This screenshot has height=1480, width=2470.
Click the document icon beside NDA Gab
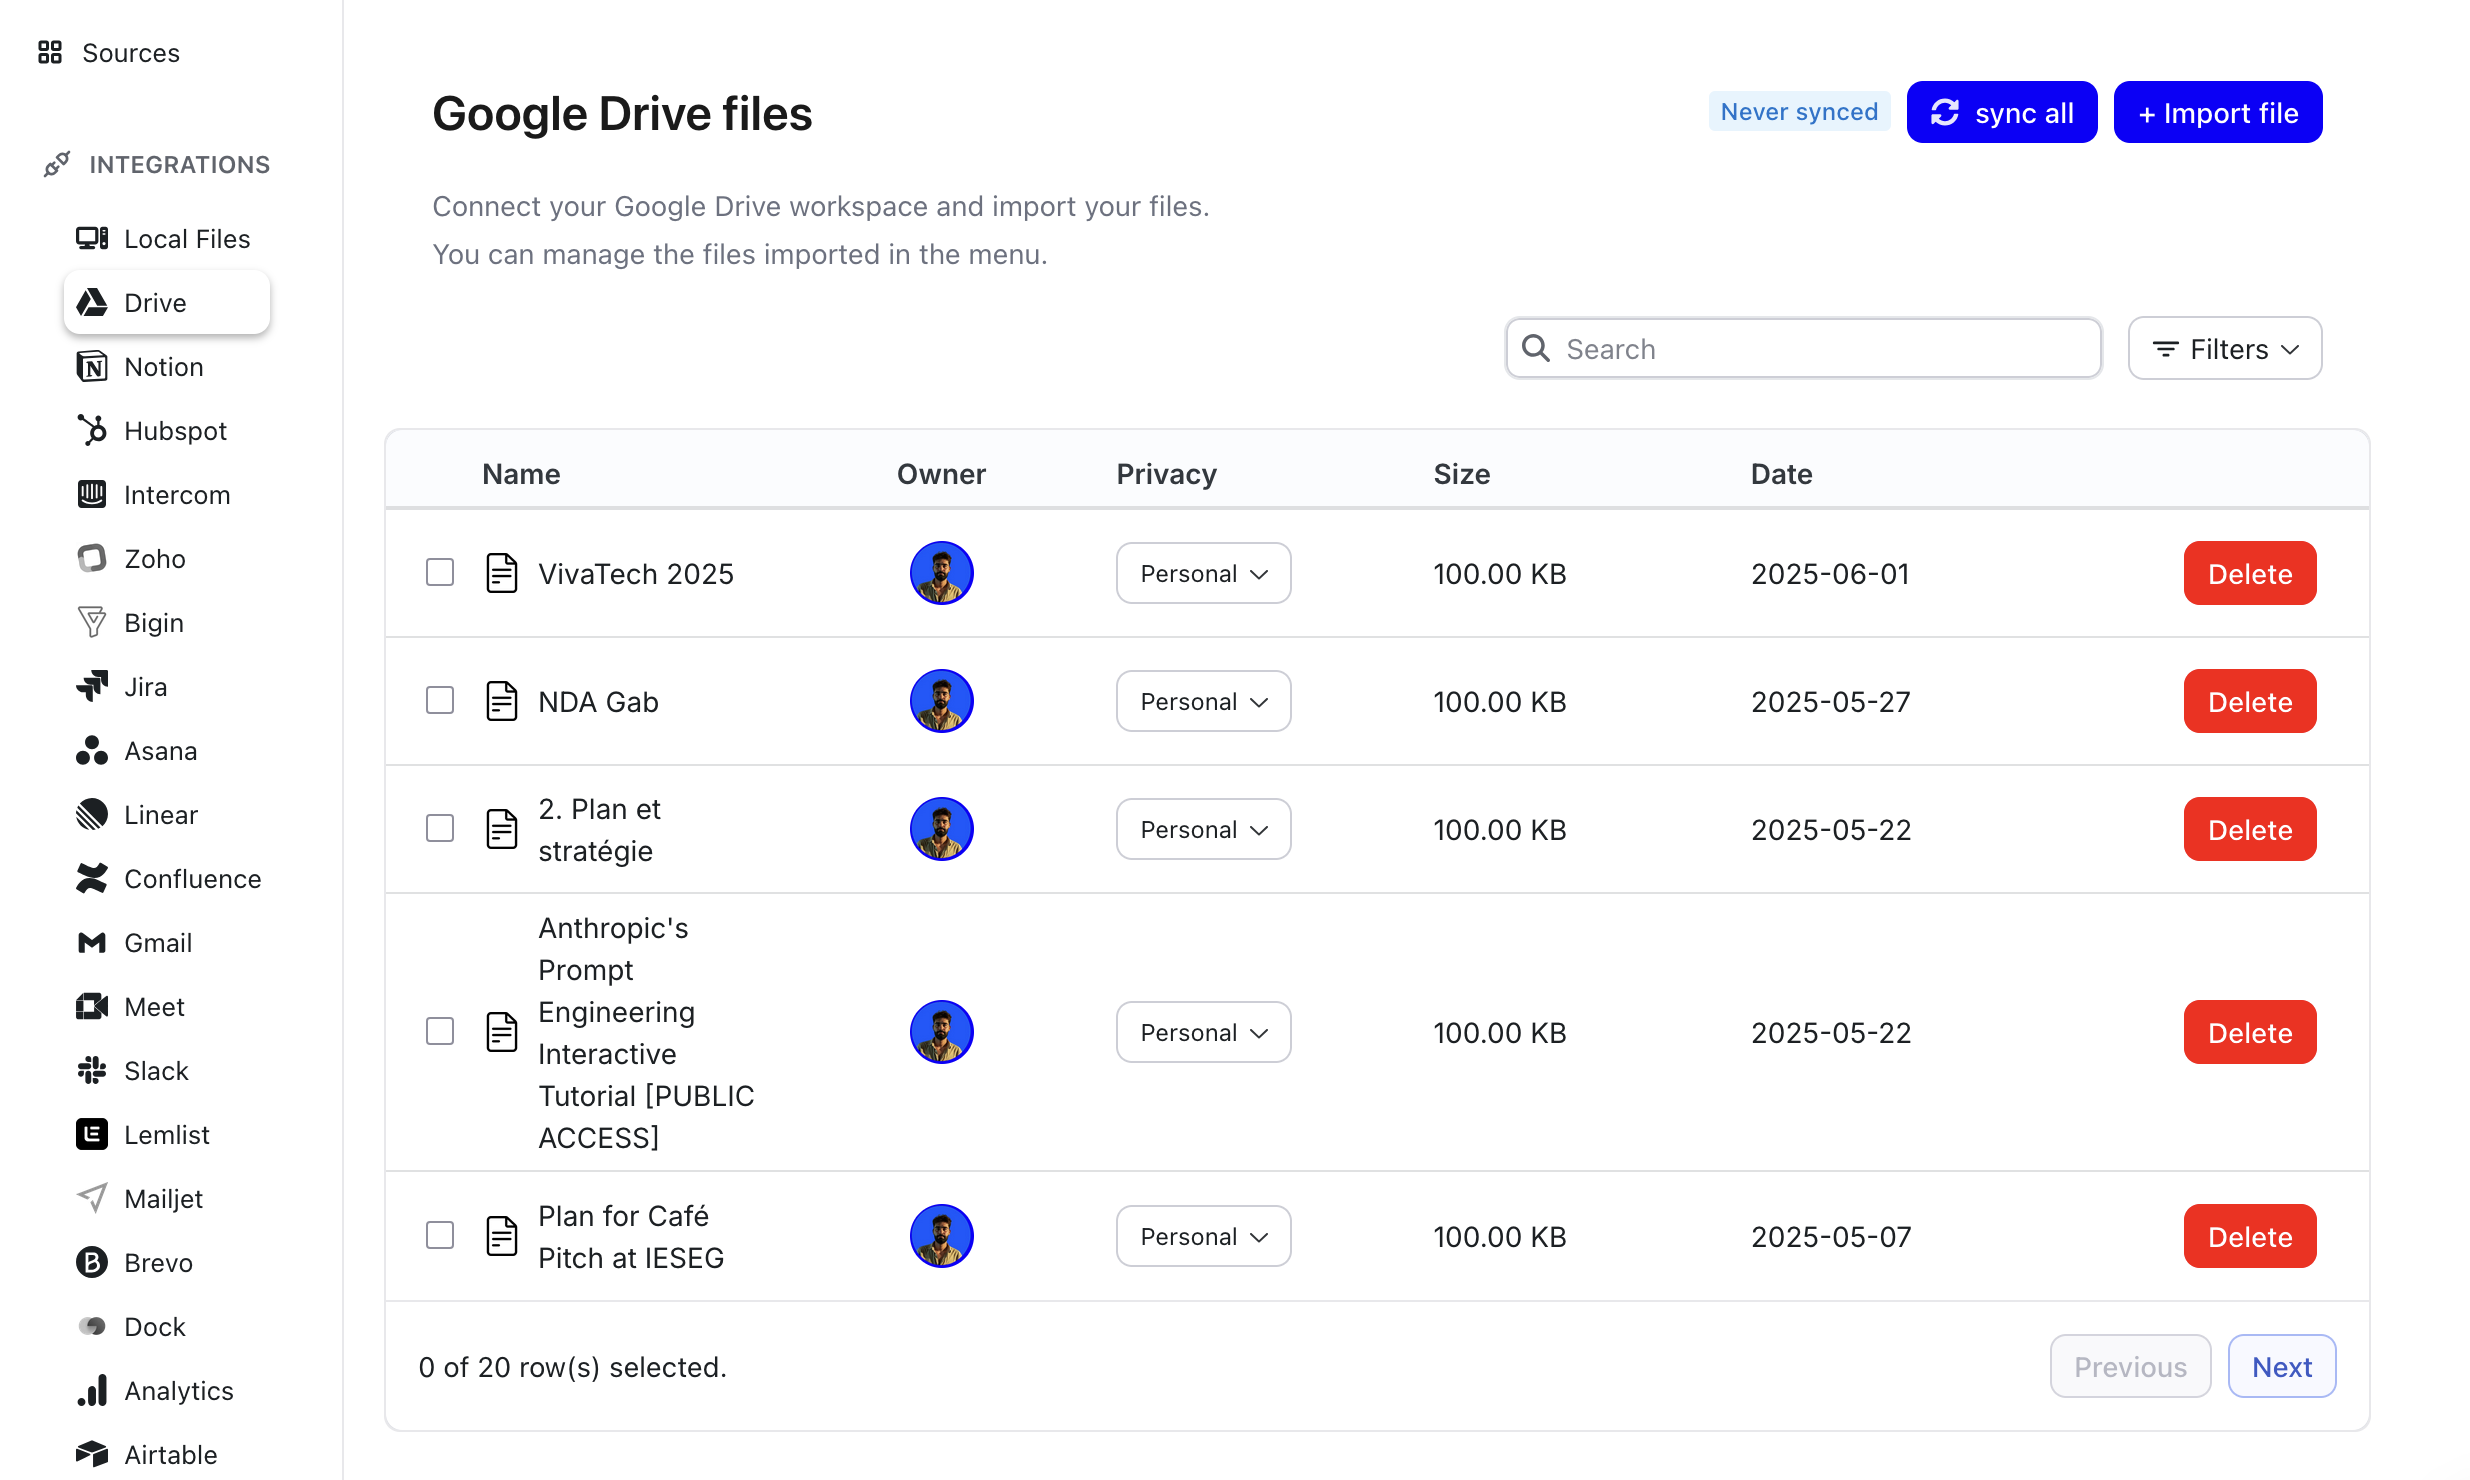coord(501,702)
